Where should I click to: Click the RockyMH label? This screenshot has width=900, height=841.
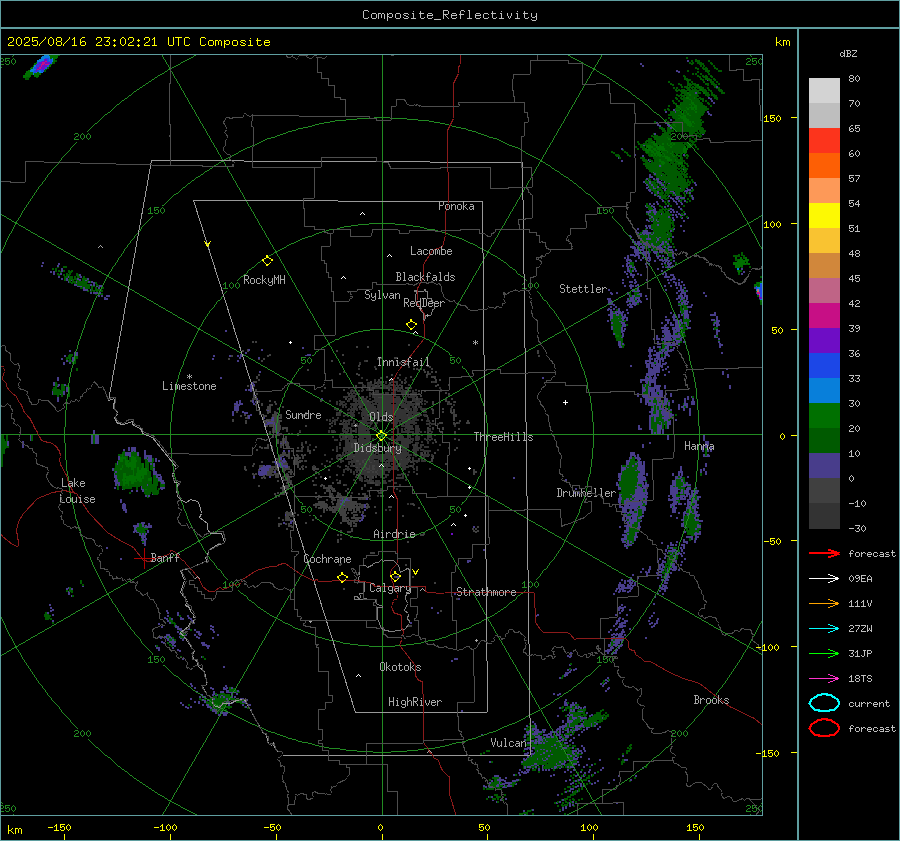264,280
